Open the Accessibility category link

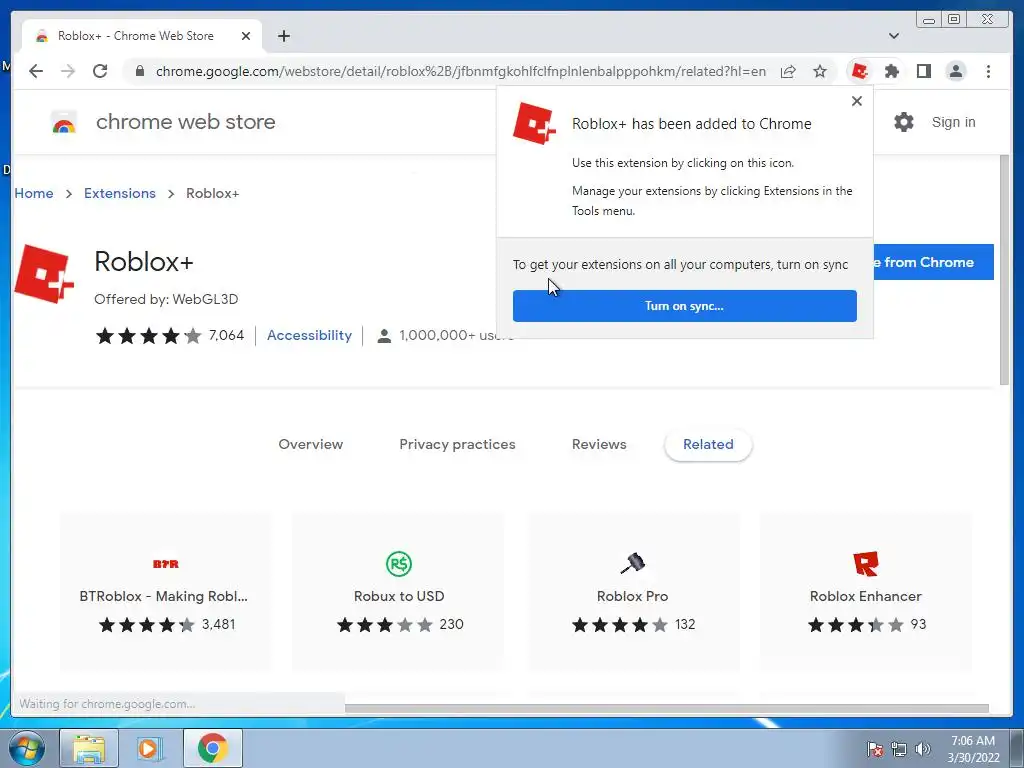(x=309, y=336)
